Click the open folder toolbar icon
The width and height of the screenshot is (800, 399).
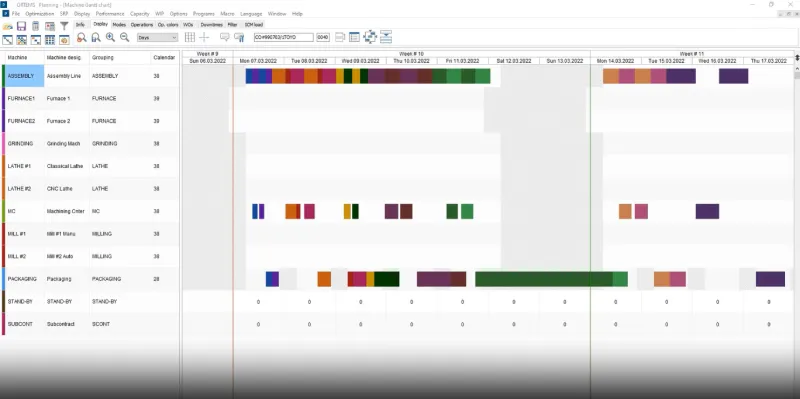tap(8, 26)
